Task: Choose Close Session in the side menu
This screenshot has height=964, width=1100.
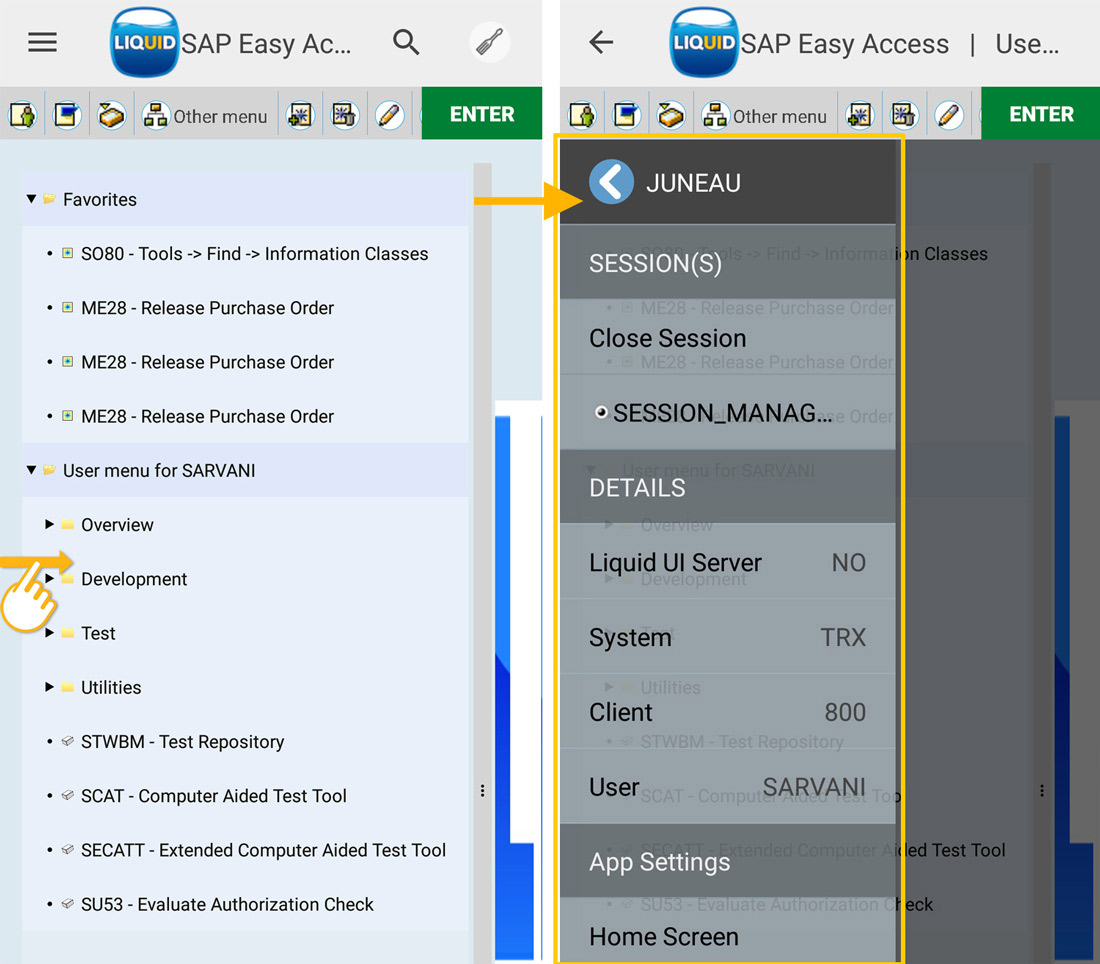Action: [667, 338]
